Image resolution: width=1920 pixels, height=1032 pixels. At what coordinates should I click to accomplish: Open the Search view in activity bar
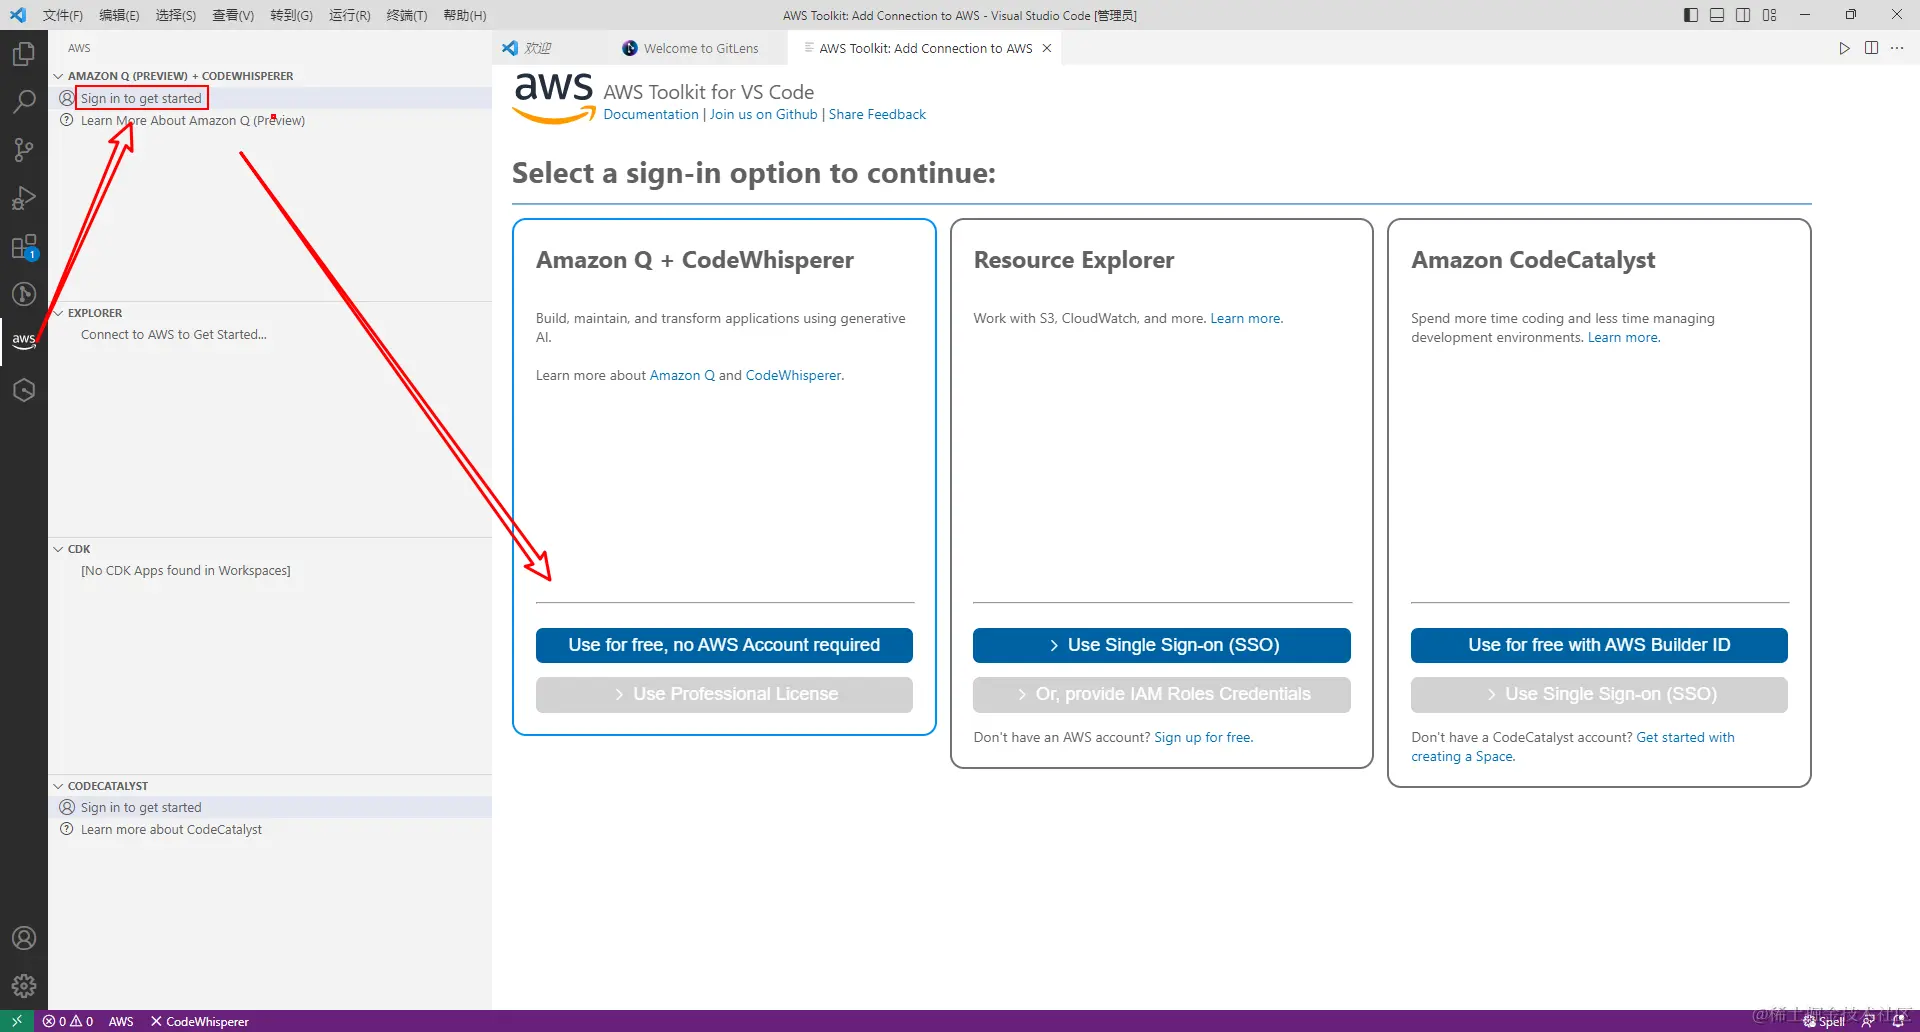[24, 101]
